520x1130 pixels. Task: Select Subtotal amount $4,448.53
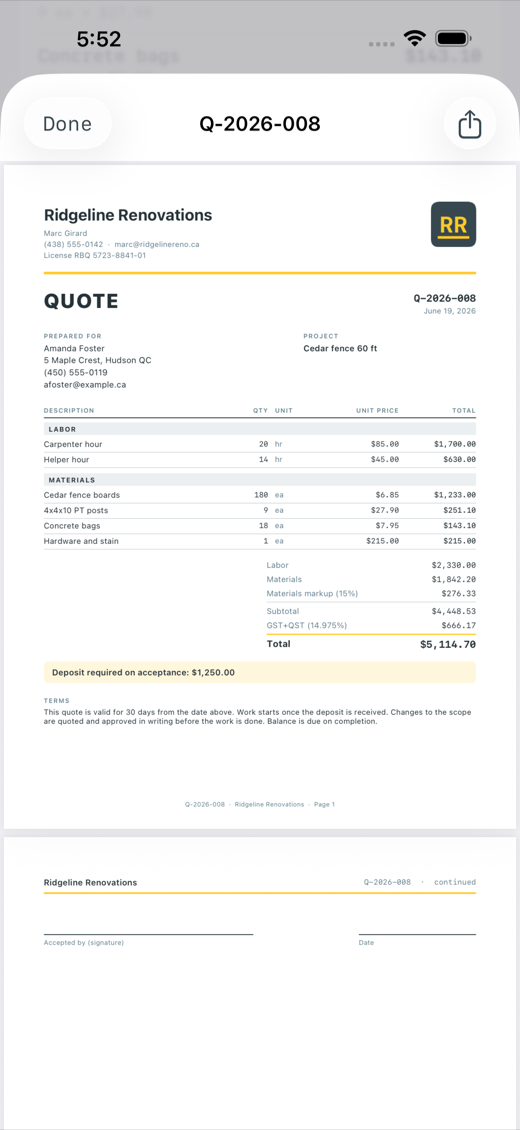(454, 611)
